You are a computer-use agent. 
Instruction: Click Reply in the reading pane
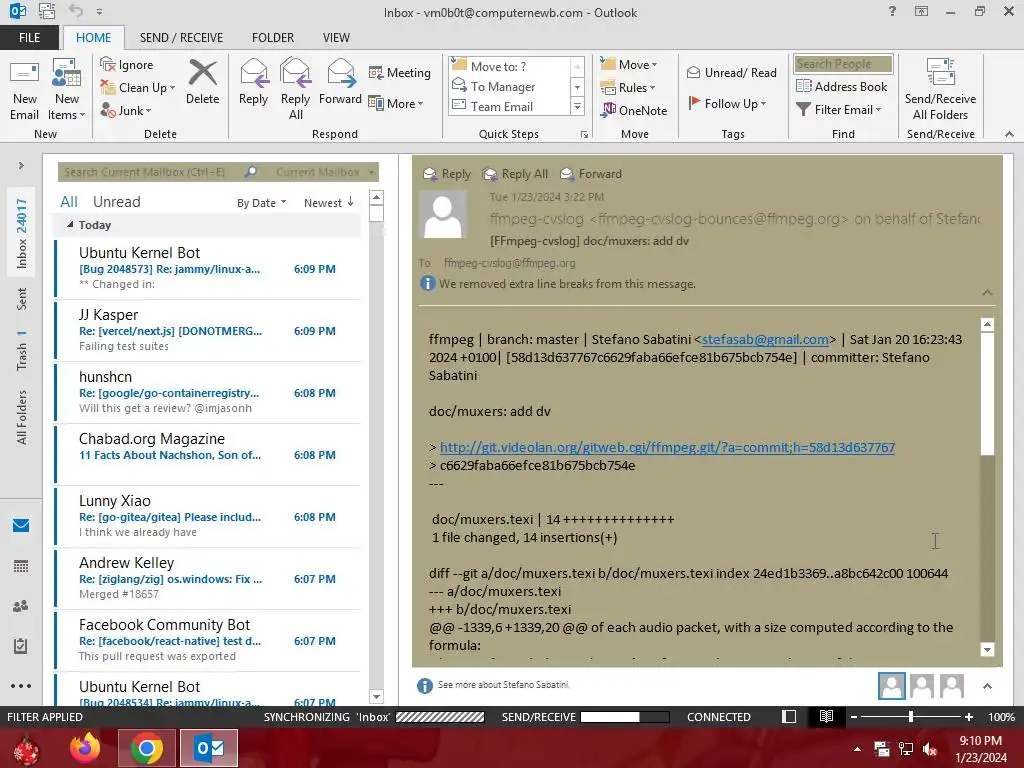tap(447, 174)
